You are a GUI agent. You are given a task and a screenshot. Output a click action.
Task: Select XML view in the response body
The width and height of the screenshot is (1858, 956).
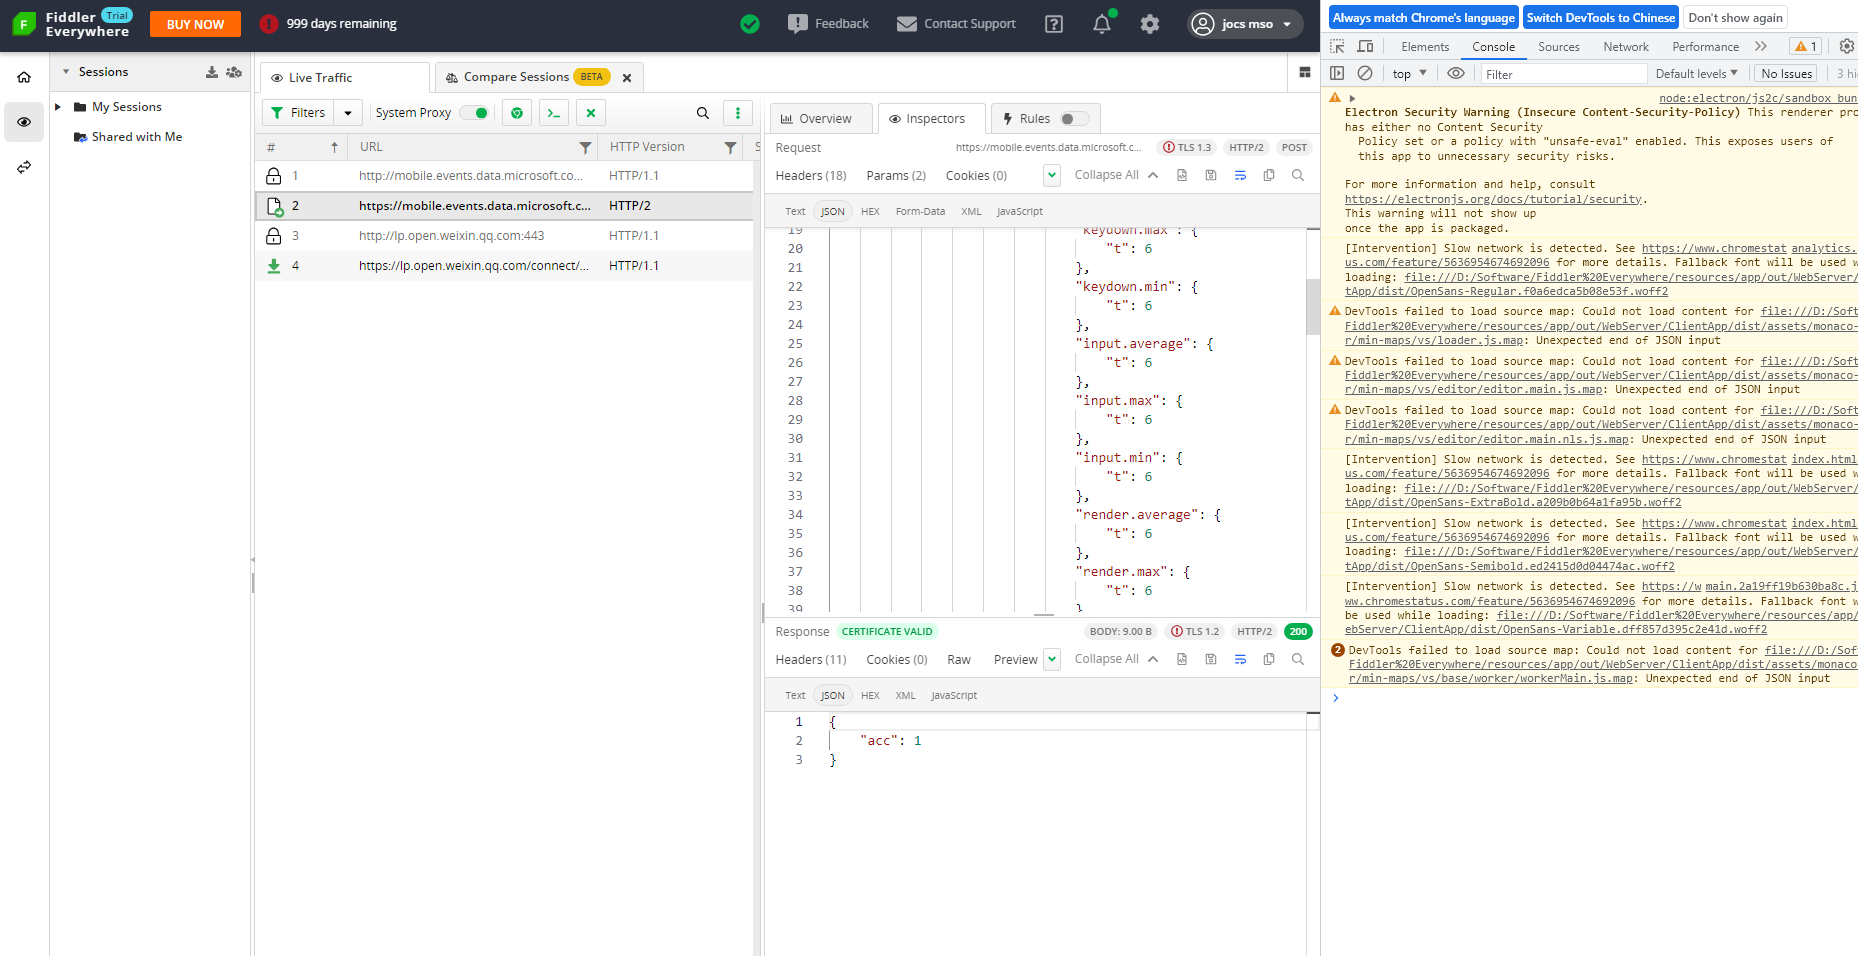pyautogui.click(x=906, y=695)
